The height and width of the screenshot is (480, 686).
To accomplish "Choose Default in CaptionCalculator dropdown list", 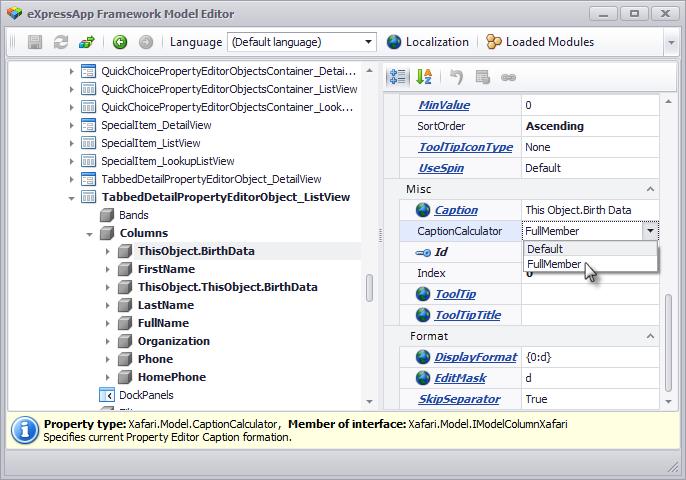I will coord(590,249).
